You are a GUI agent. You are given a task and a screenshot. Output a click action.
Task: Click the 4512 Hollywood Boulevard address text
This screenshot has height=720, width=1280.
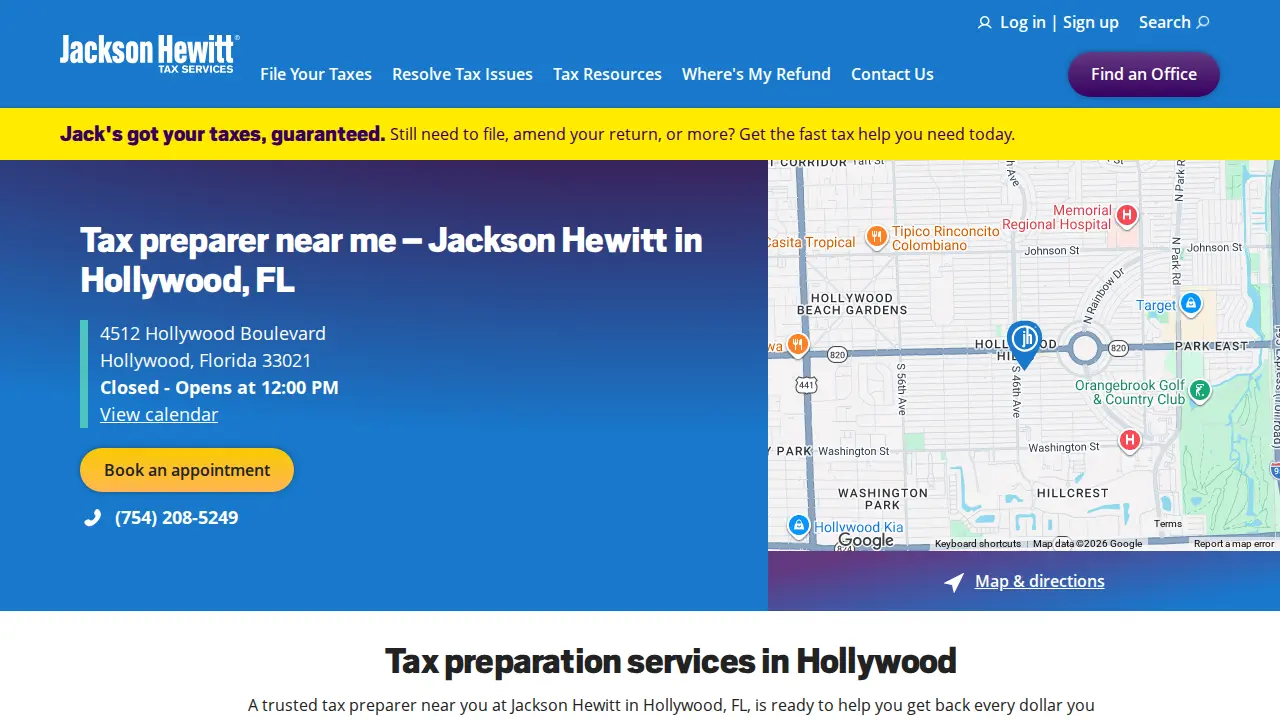pyautogui.click(x=213, y=333)
